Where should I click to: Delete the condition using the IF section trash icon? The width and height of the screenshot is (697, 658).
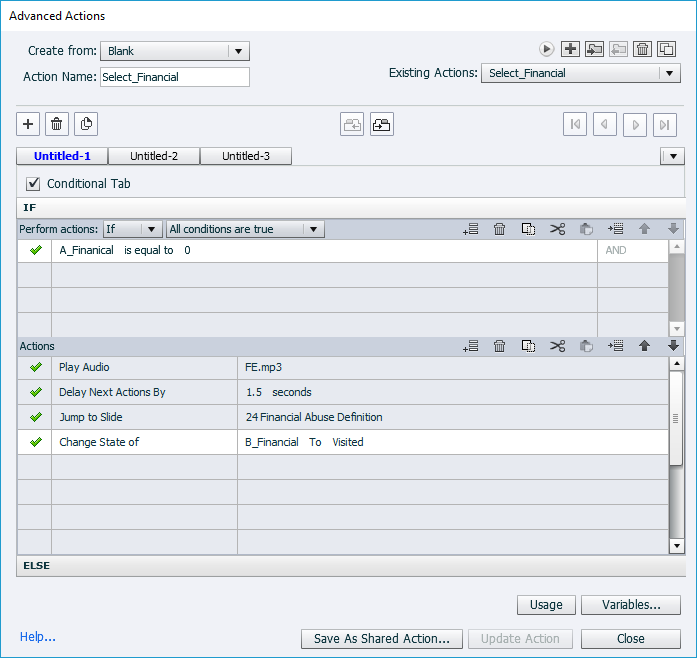[x=499, y=229]
